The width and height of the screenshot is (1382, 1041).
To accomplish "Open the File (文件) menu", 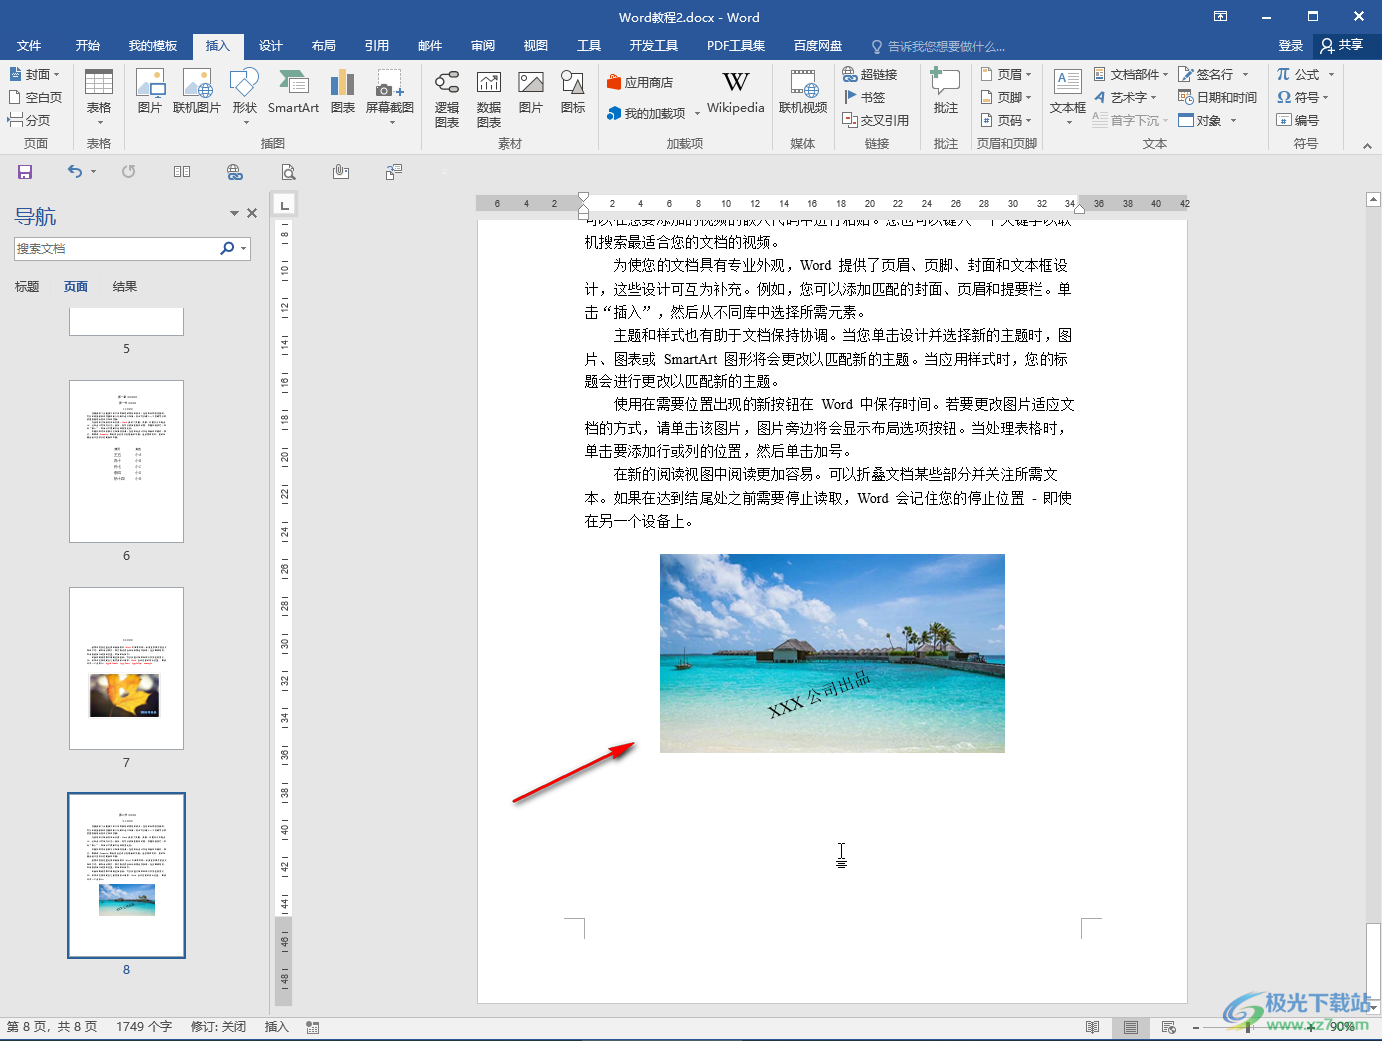I will point(29,46).
